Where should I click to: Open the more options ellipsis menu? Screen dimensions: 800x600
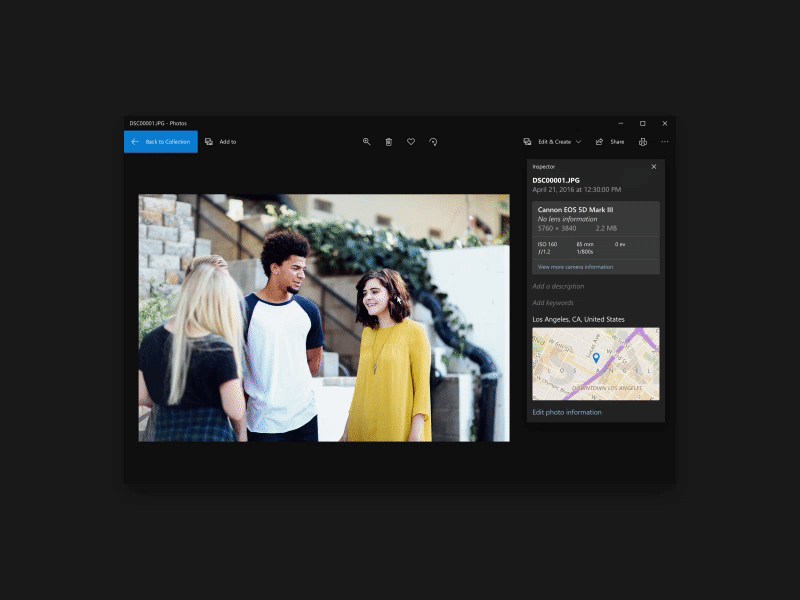(665, 142)
